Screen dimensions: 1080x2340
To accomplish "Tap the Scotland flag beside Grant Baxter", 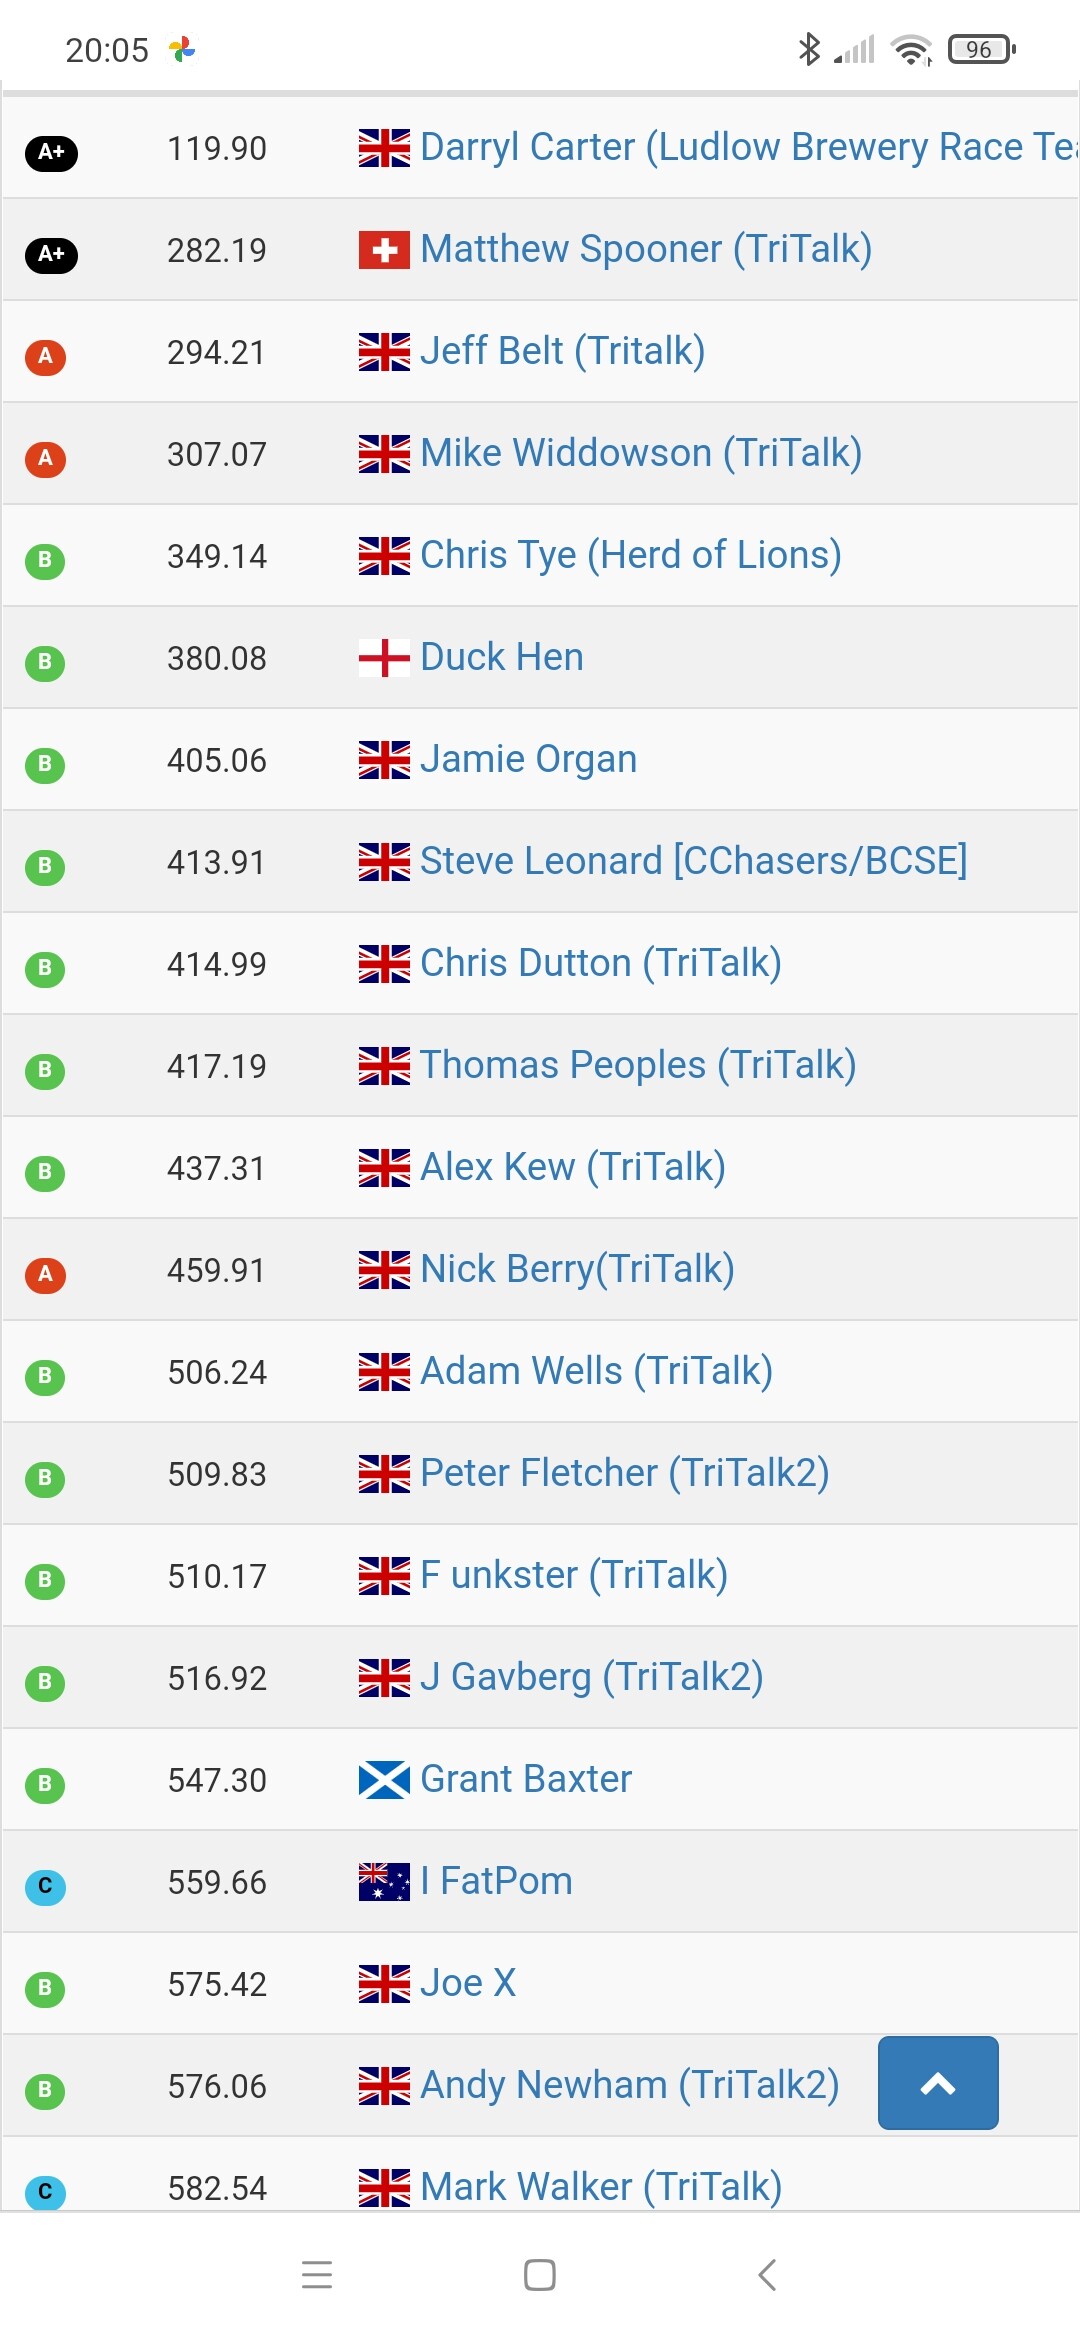I will [384, 1780].
